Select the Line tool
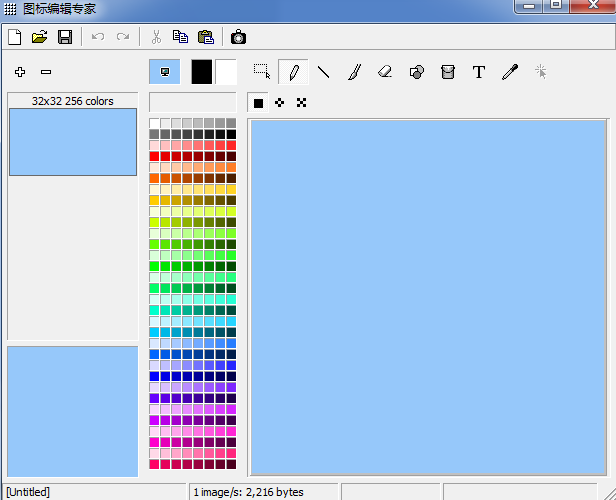This screenshot has width=616, height=500. pos(324,72)
